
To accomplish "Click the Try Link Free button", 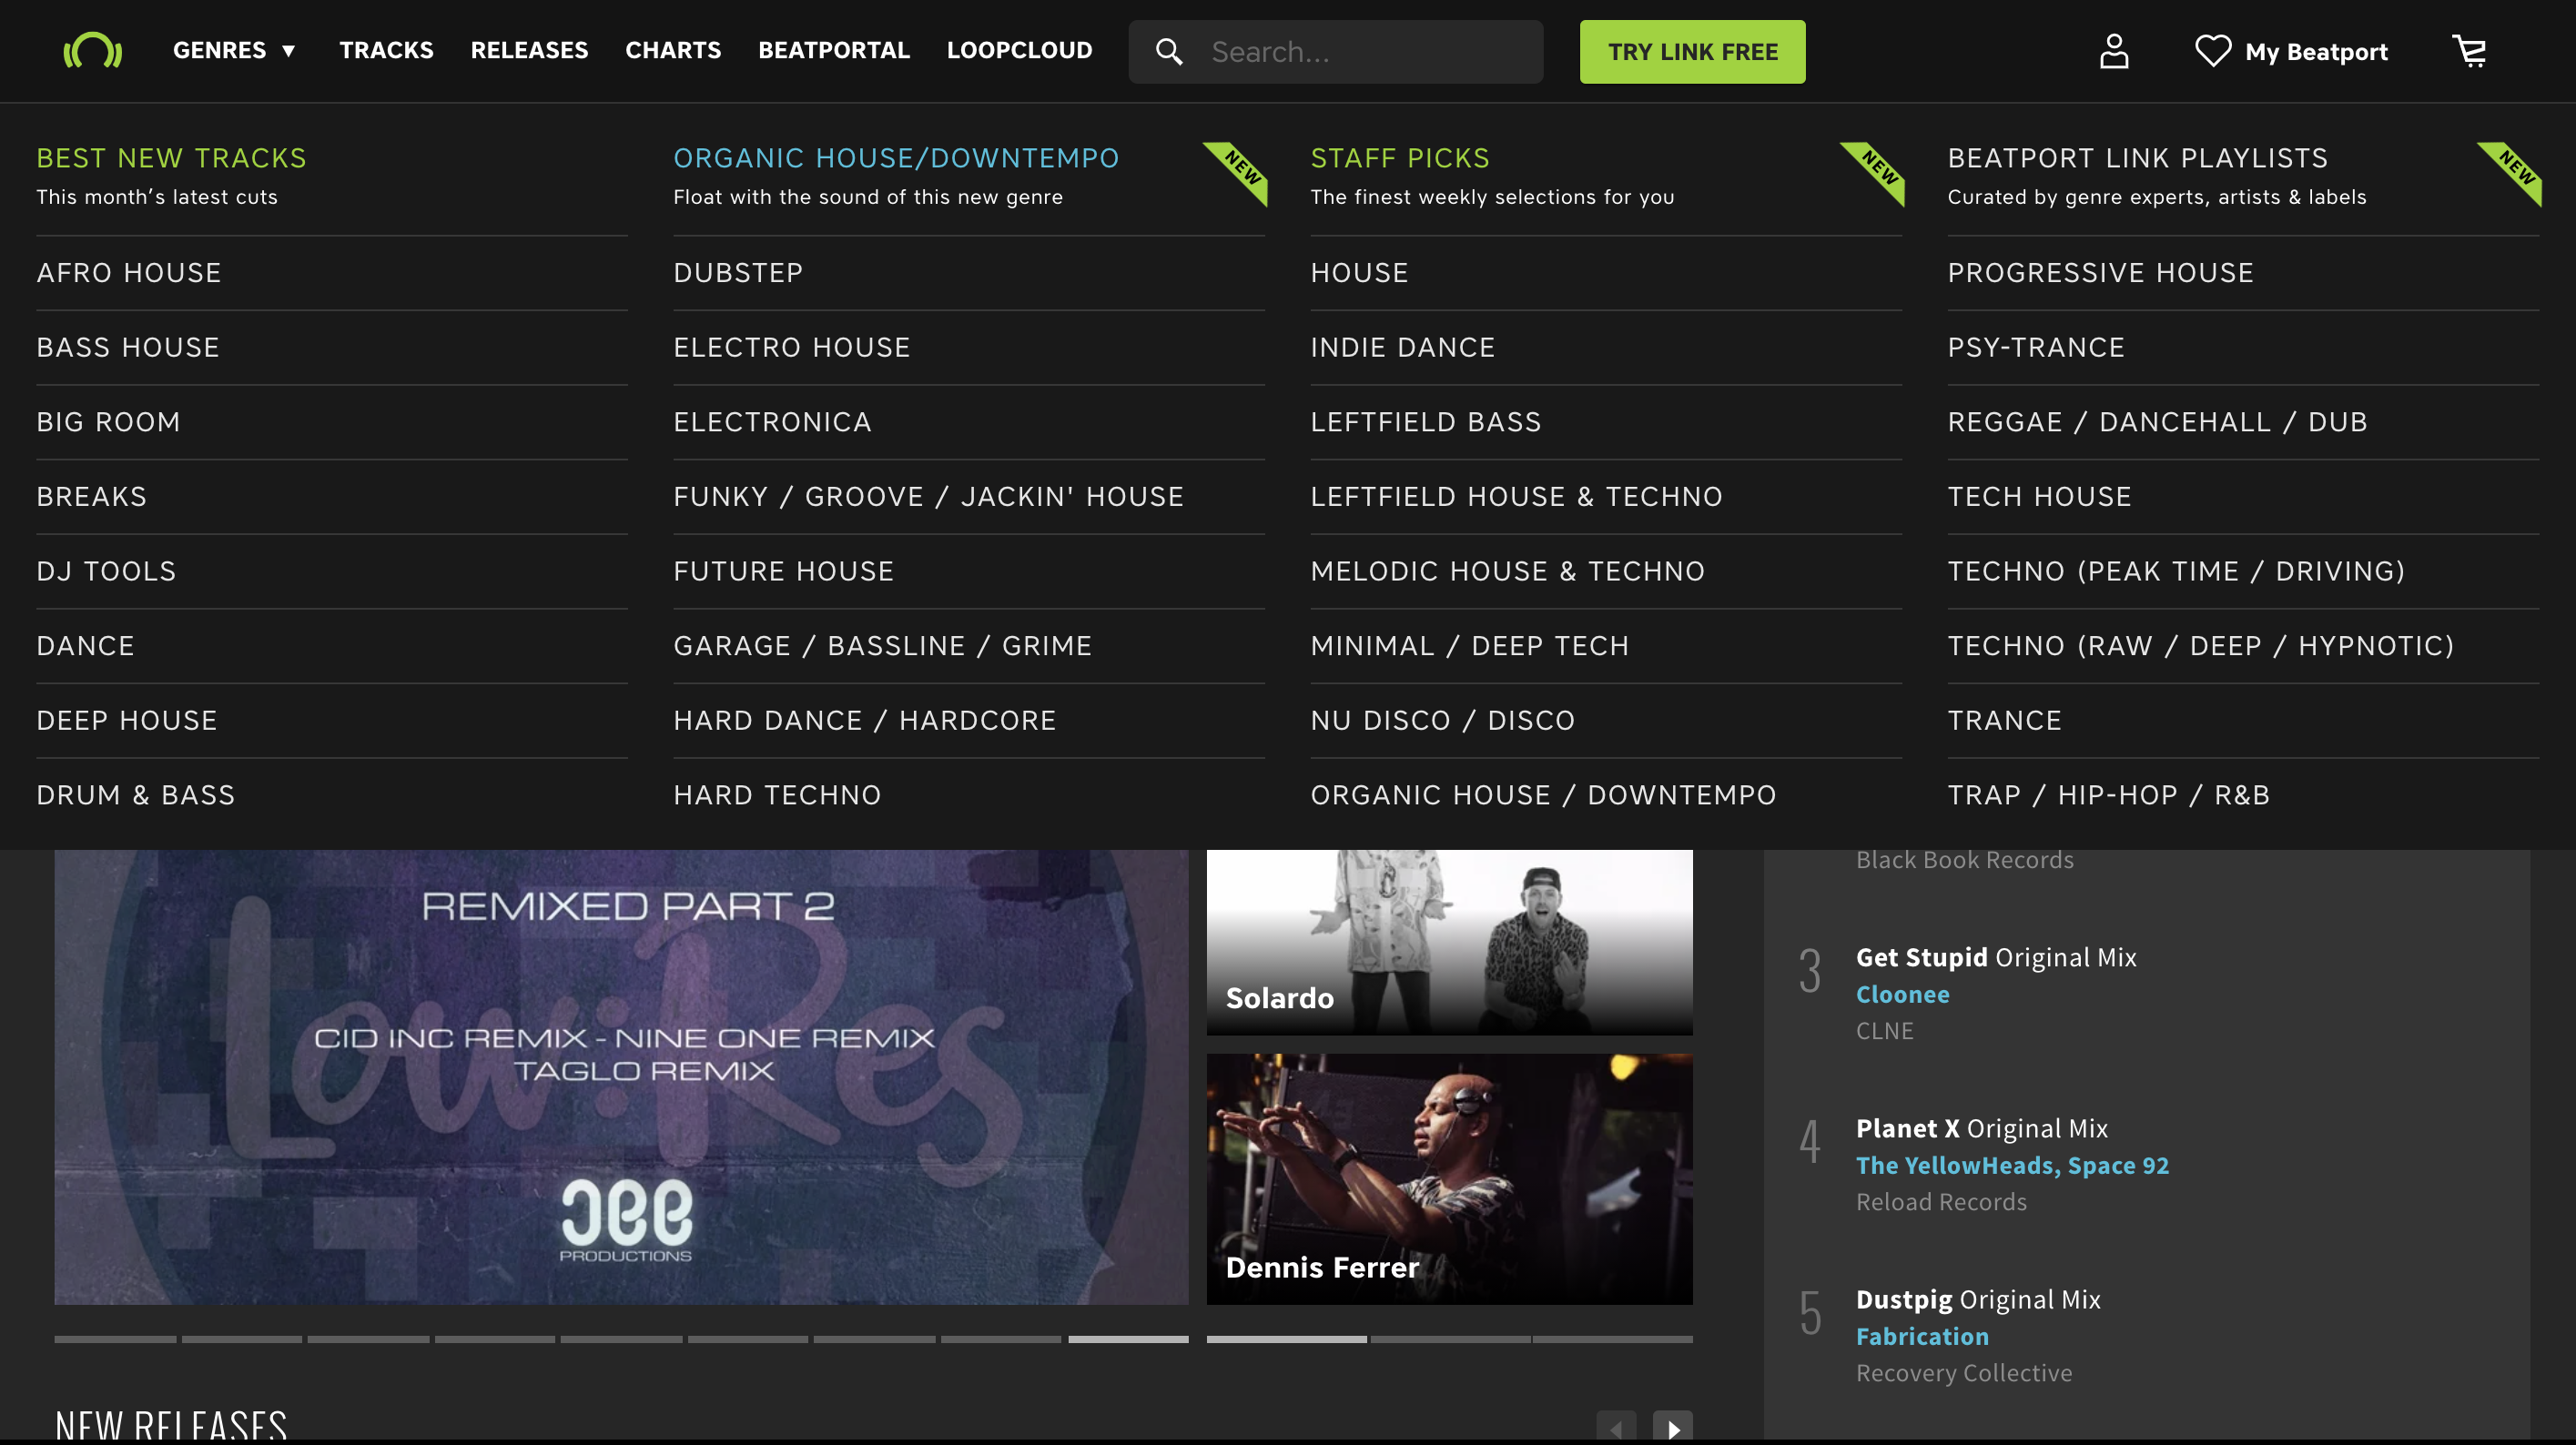I will [x=1692, y=52].
